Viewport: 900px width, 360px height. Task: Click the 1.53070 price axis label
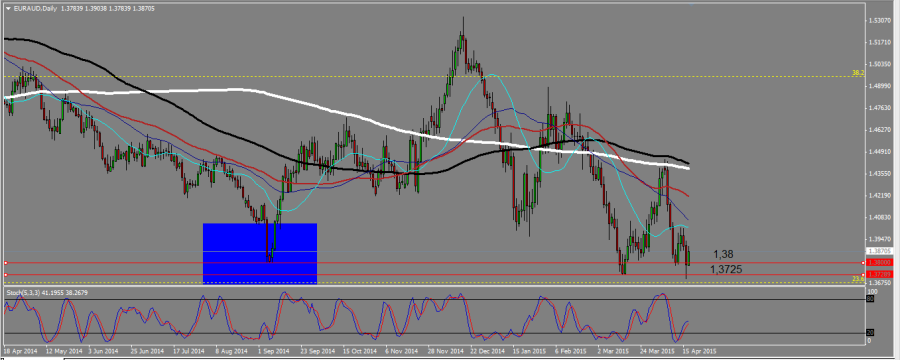coord(879,21)
